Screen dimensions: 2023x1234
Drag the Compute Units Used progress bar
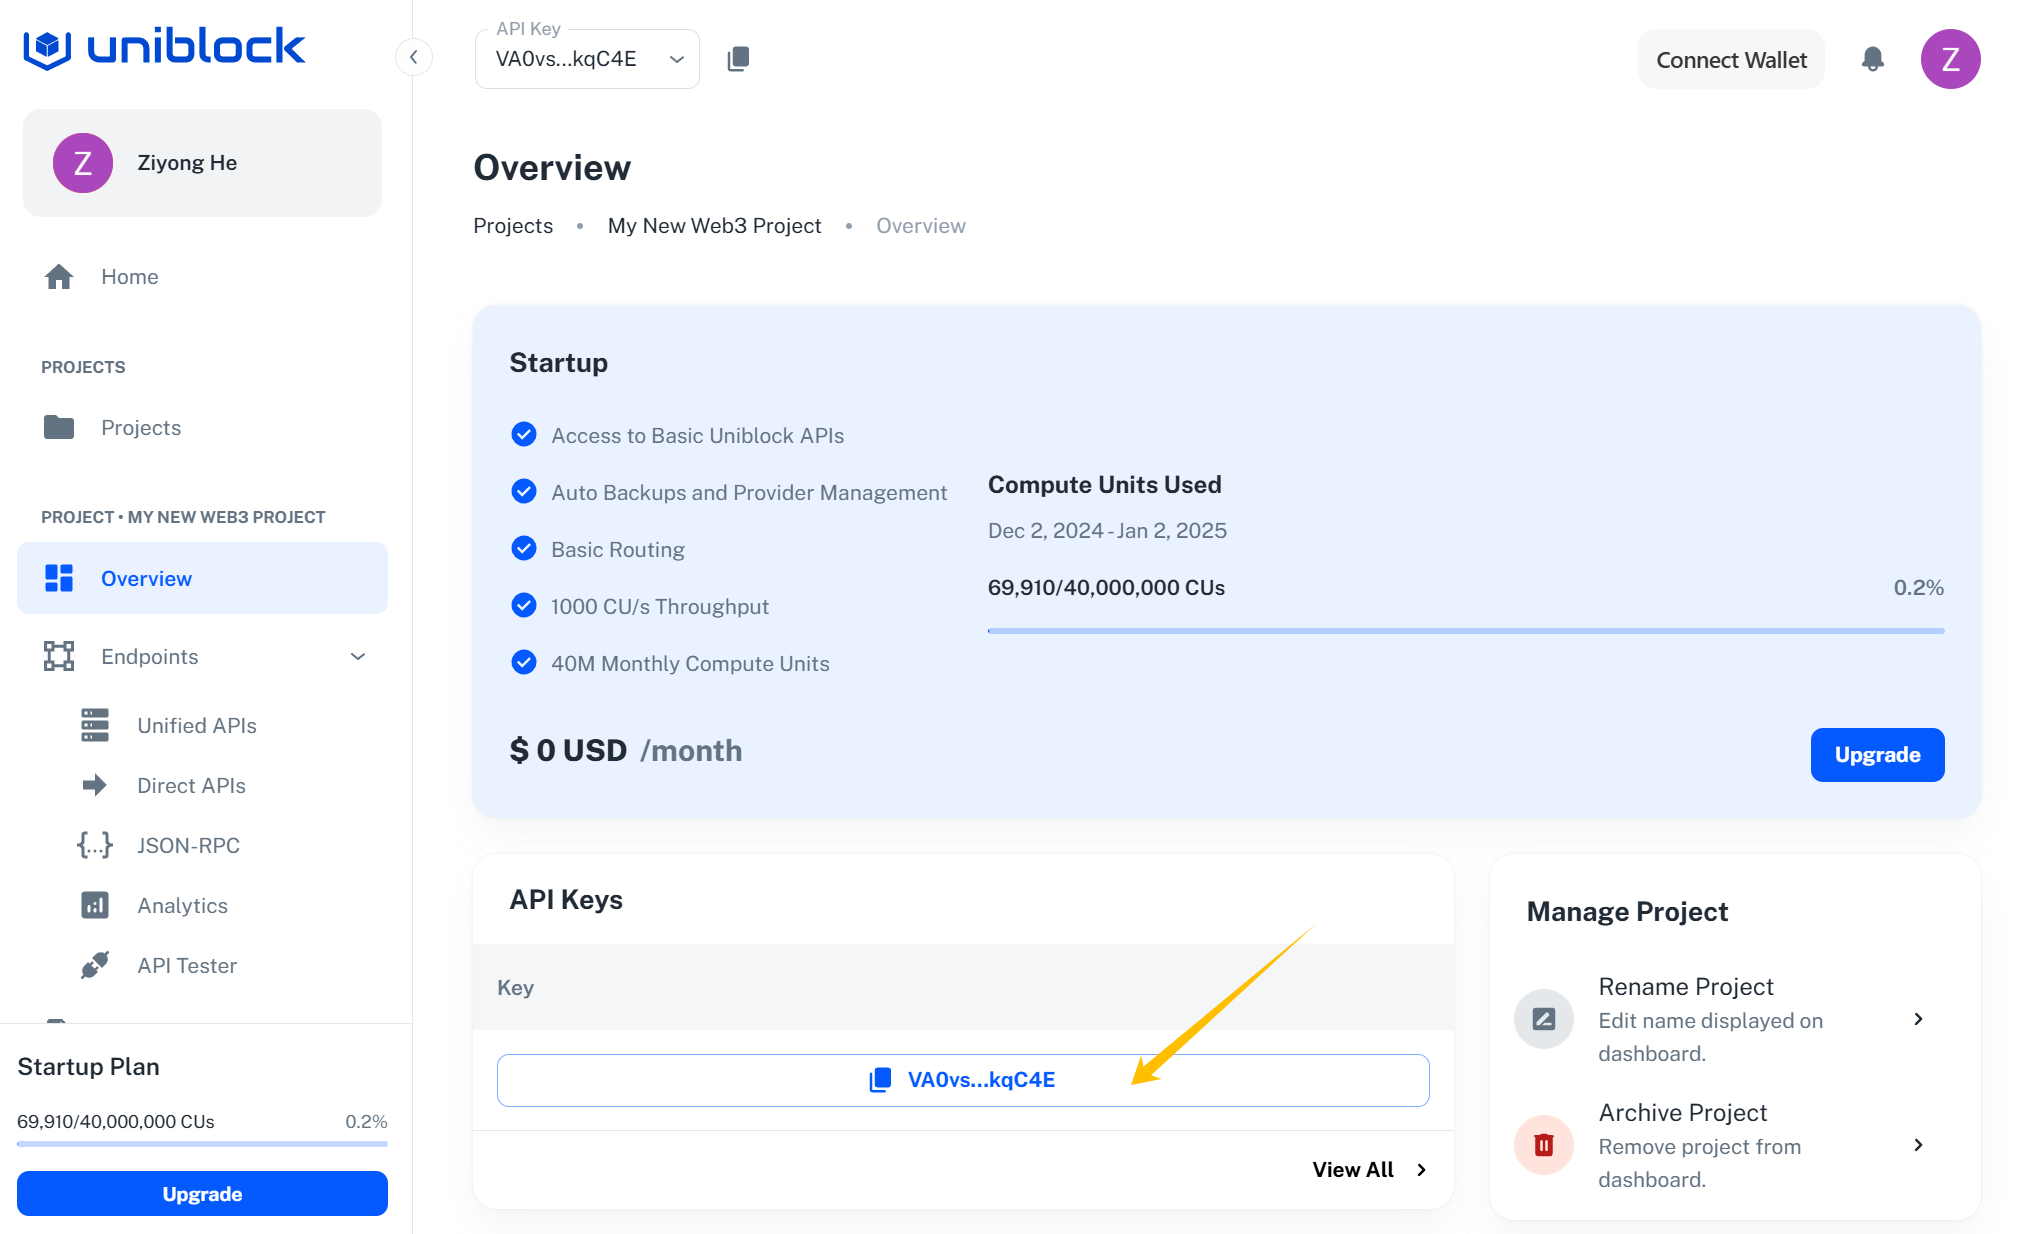(1465, 621)
